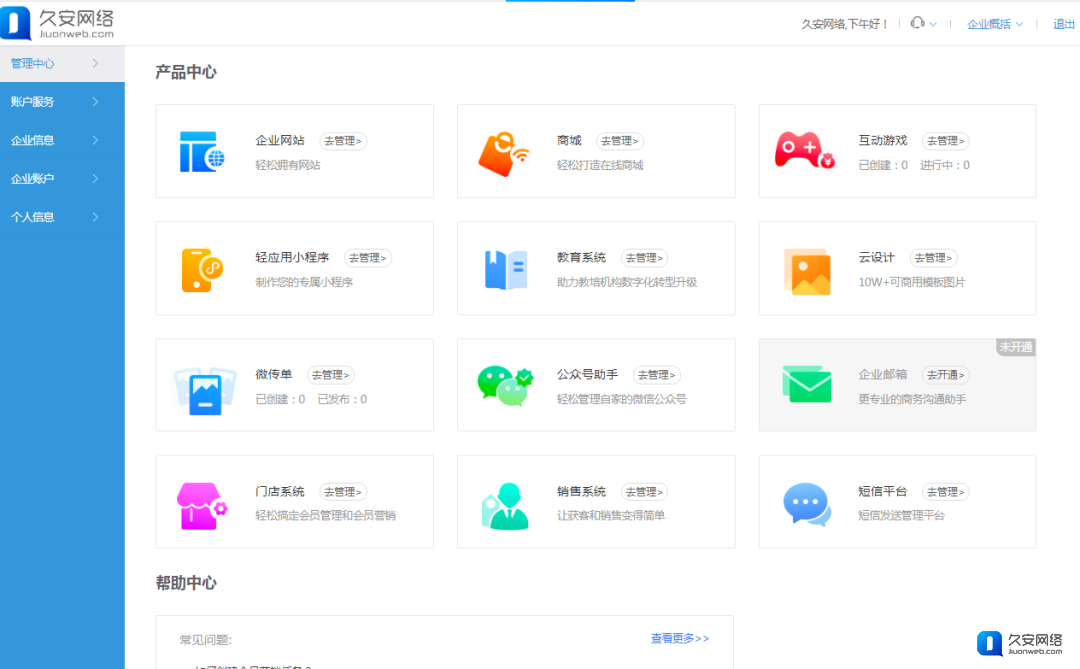The height and width of the screenshot is (669, 1080).
Task: Click the 门店系统 product title
Action: tap(280, 492)
